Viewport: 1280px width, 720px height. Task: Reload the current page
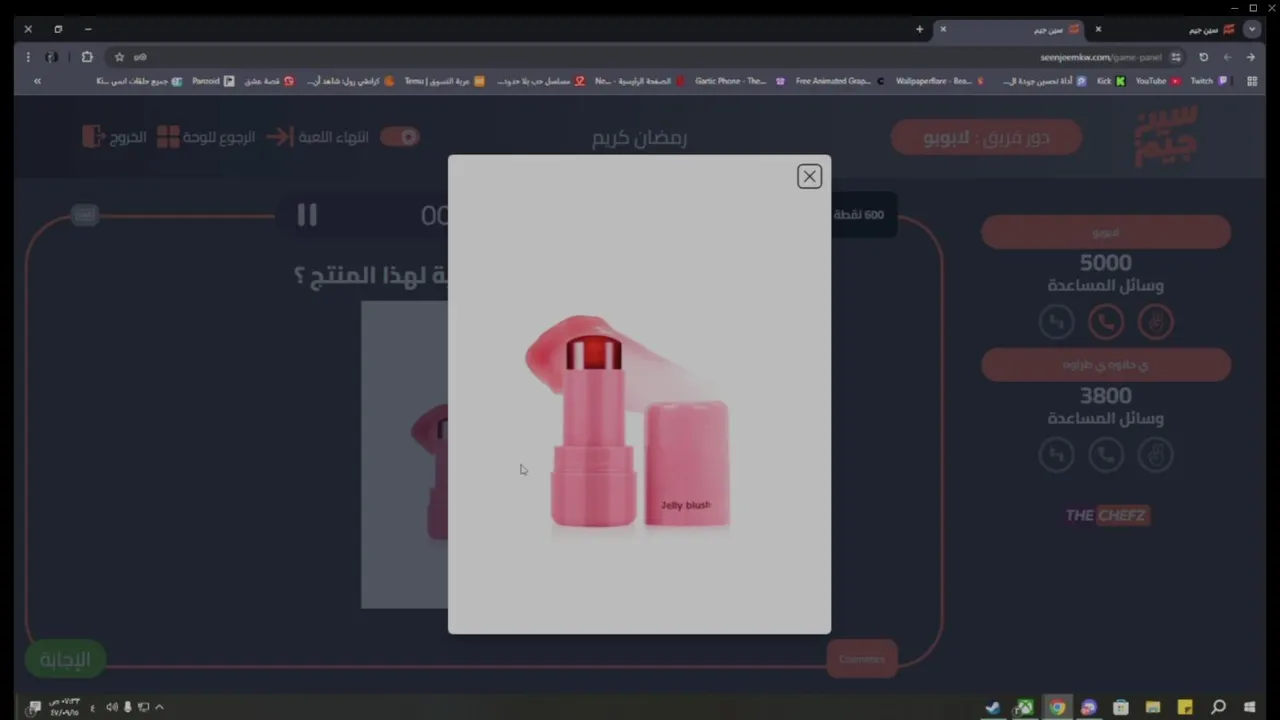point(1204,57)
